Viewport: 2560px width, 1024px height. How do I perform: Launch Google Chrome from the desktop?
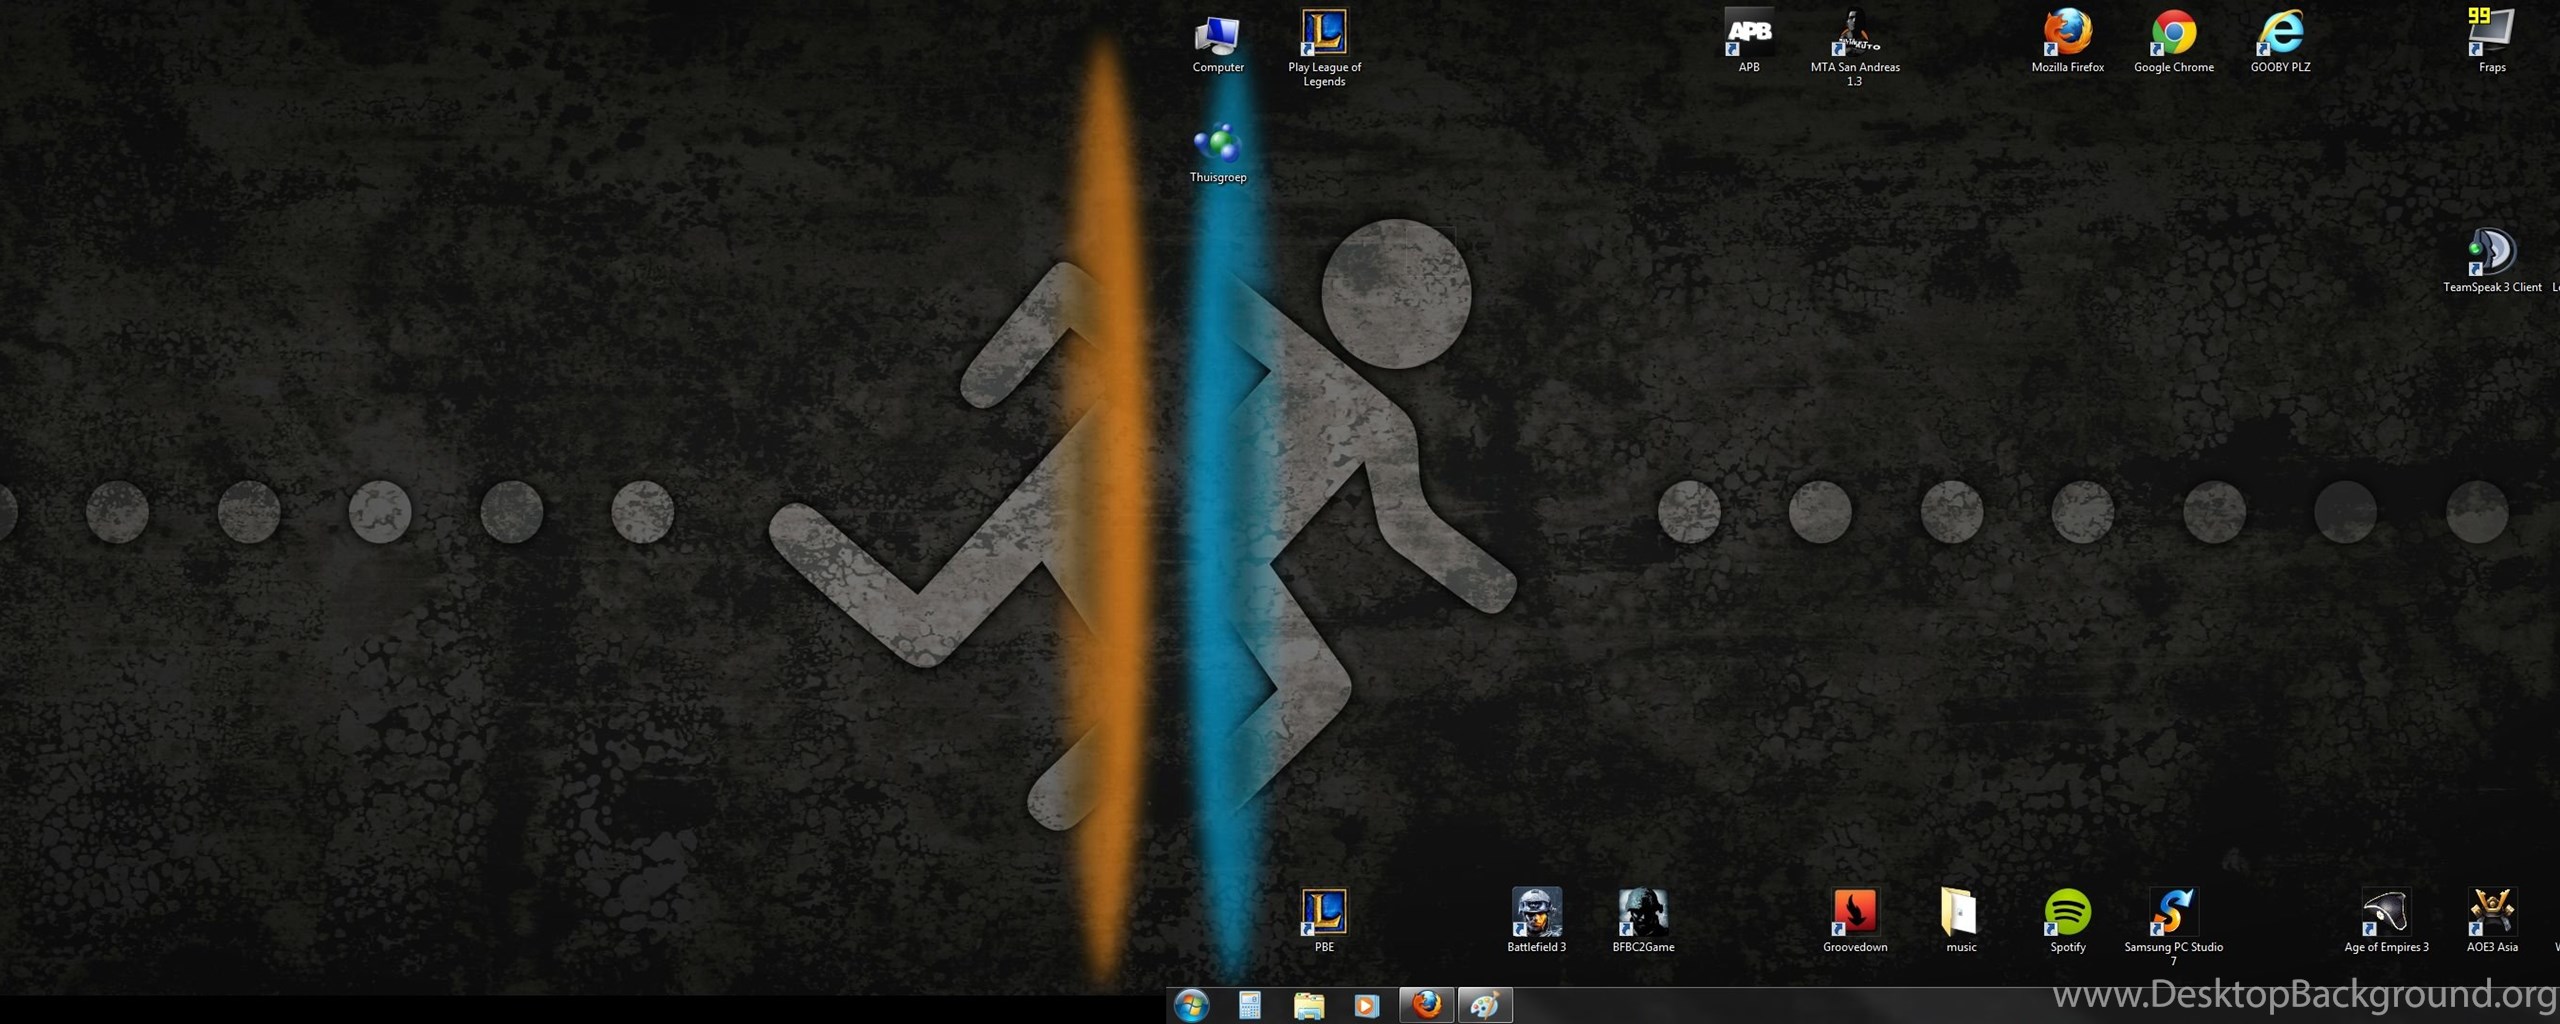2173,42
